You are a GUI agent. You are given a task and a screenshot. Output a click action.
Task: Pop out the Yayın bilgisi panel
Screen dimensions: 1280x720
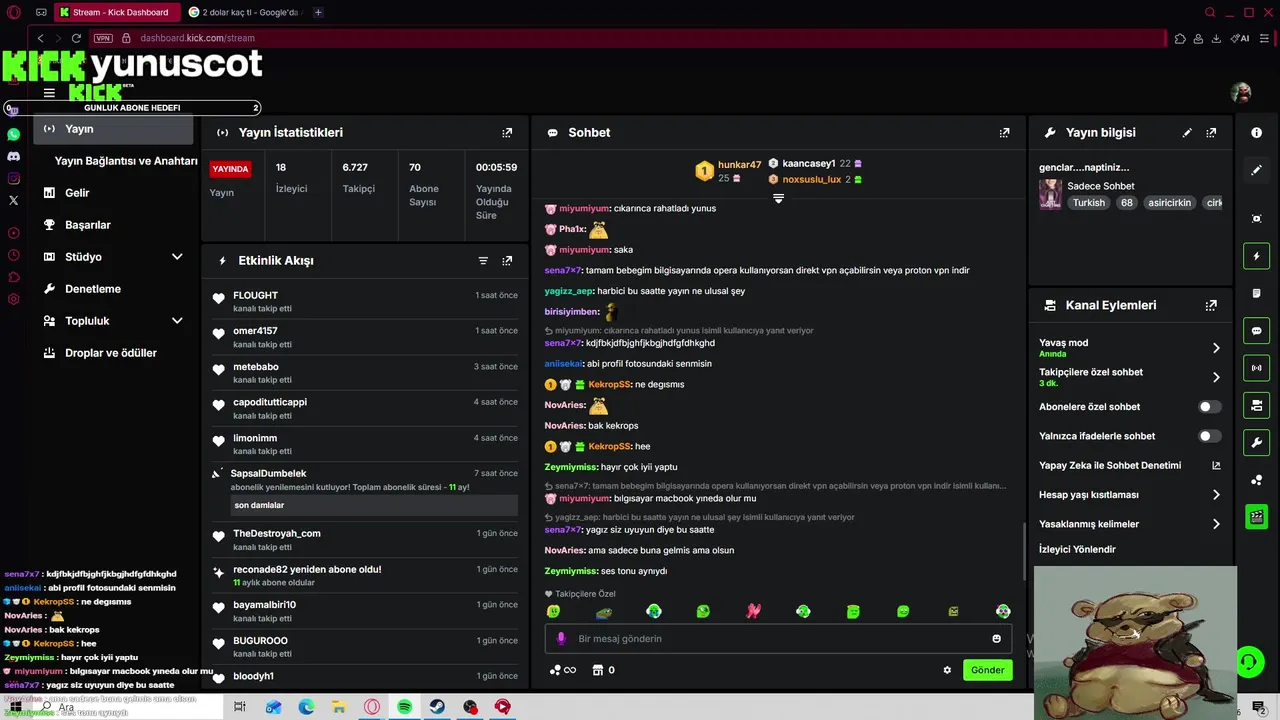point(1211,132)
